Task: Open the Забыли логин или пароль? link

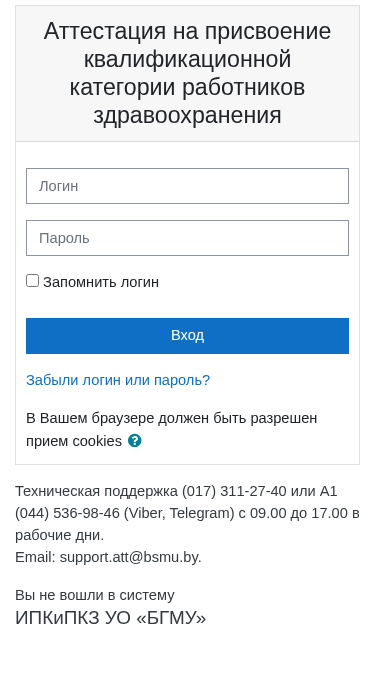Action: click(x=118, y=380)
